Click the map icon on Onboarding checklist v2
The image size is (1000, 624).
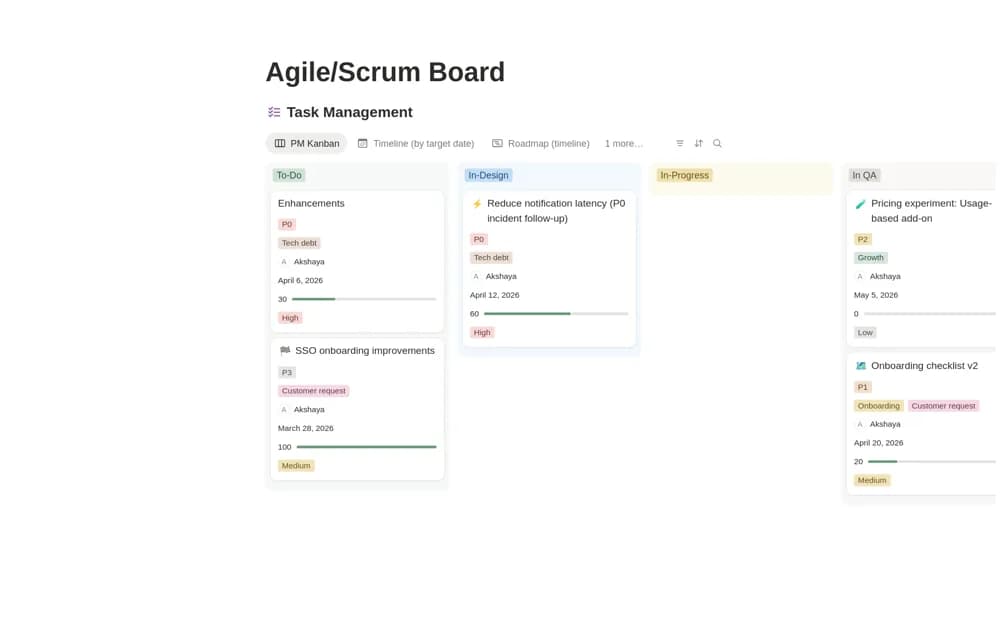pos(860,366)
